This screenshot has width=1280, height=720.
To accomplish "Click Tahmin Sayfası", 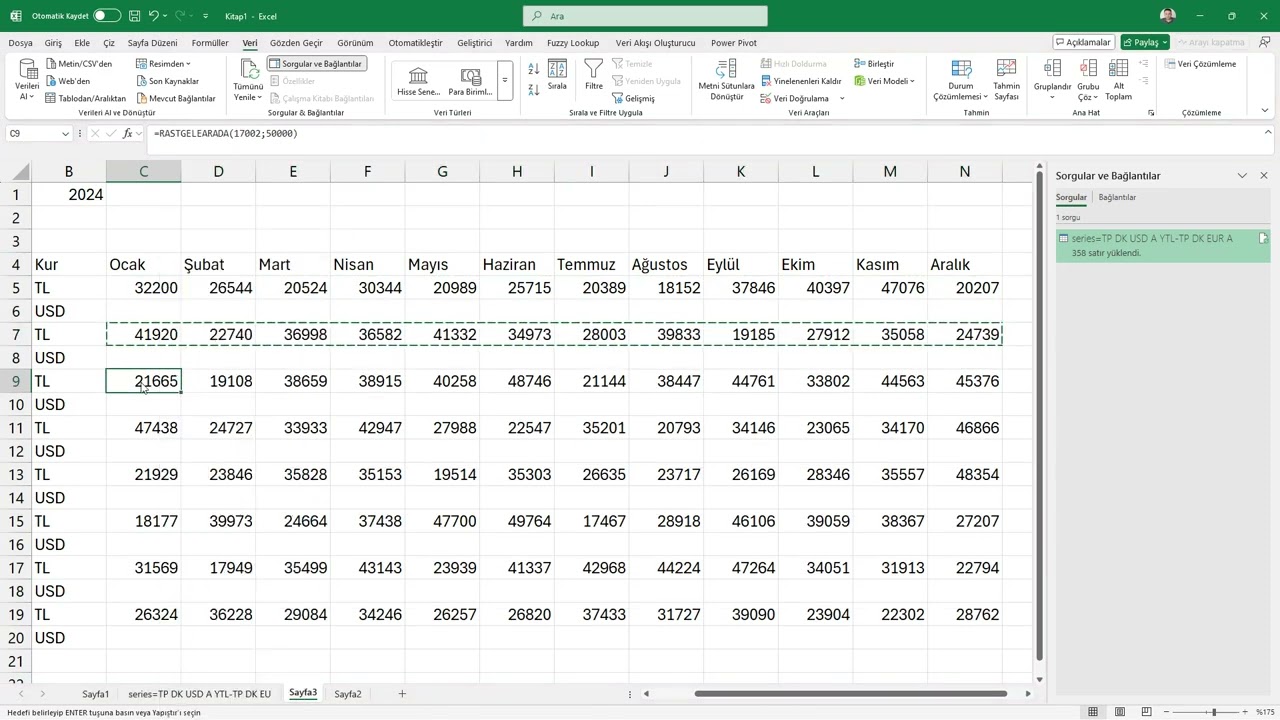I will coord(1006,81).
